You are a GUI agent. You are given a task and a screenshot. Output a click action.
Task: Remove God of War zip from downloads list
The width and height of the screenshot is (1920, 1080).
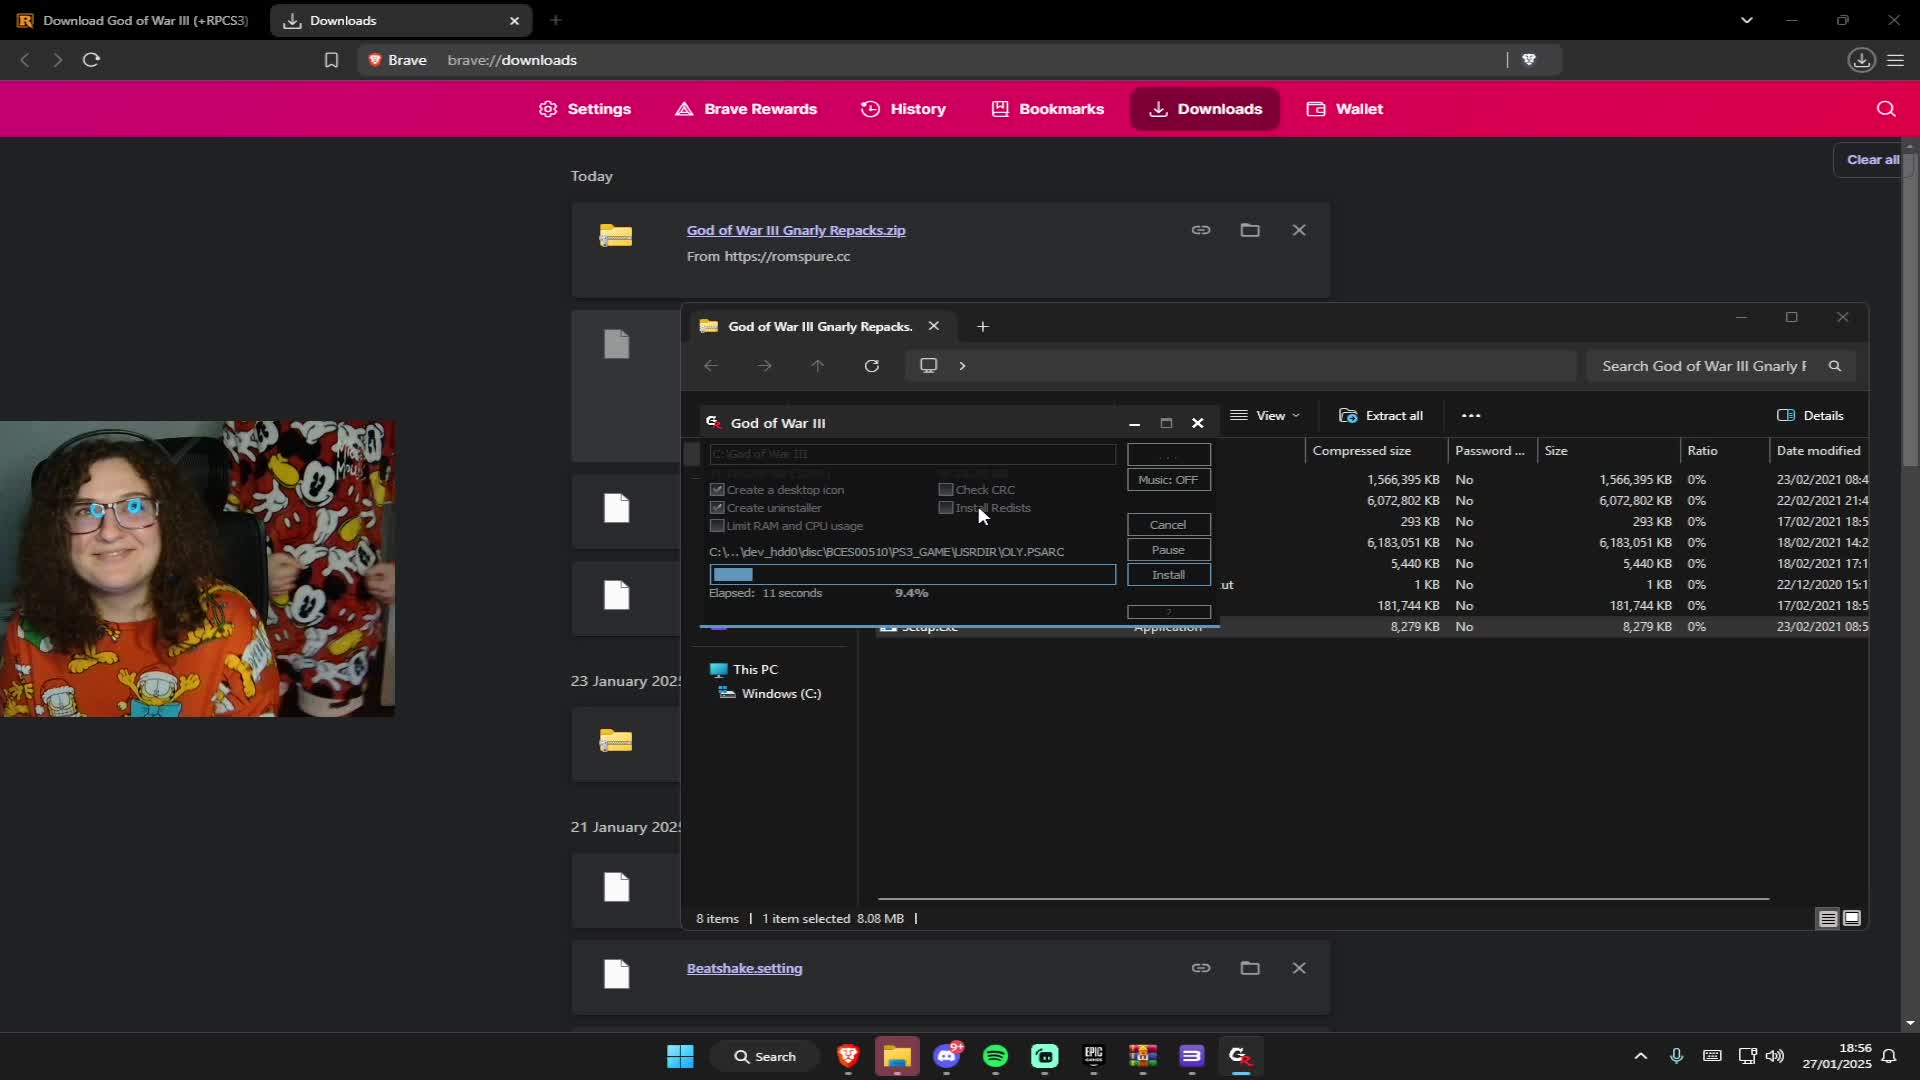coord(1299,230)
